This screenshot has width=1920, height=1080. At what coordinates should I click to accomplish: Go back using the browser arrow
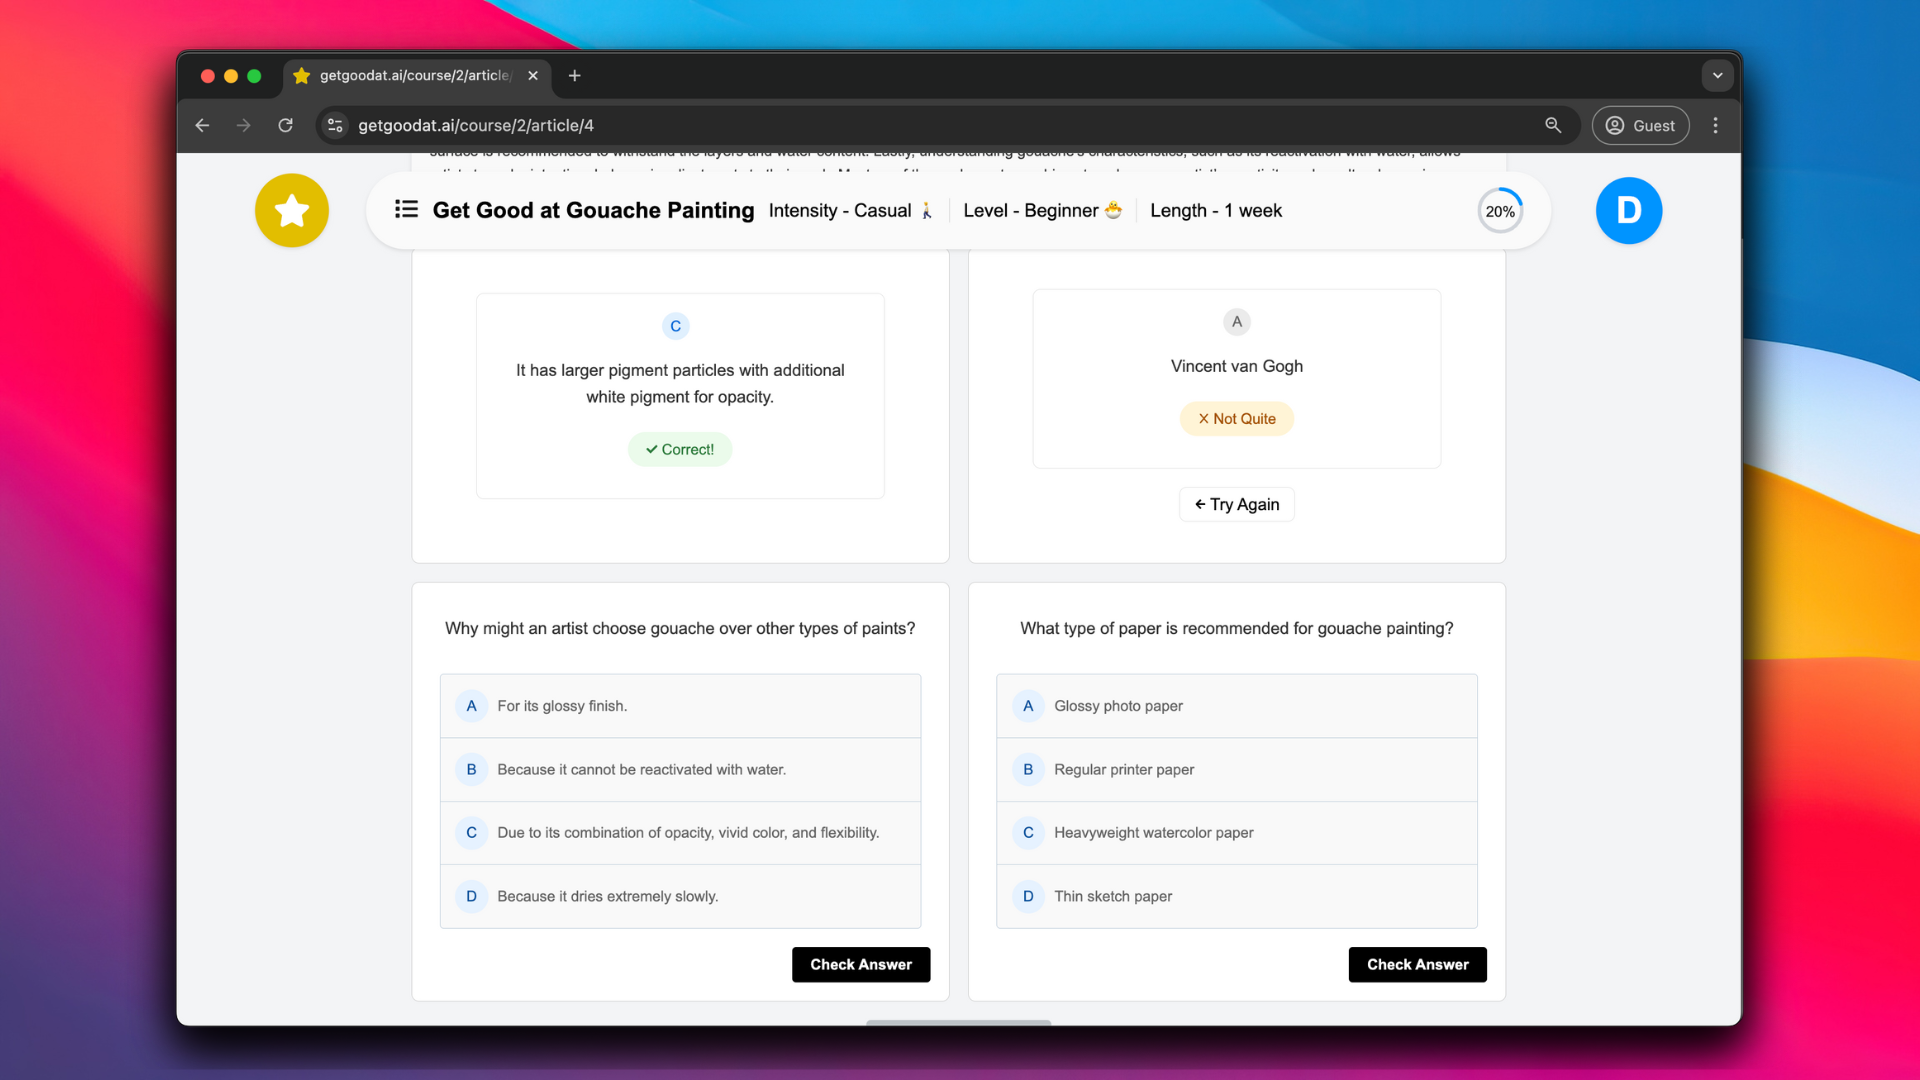click(202, 126)
